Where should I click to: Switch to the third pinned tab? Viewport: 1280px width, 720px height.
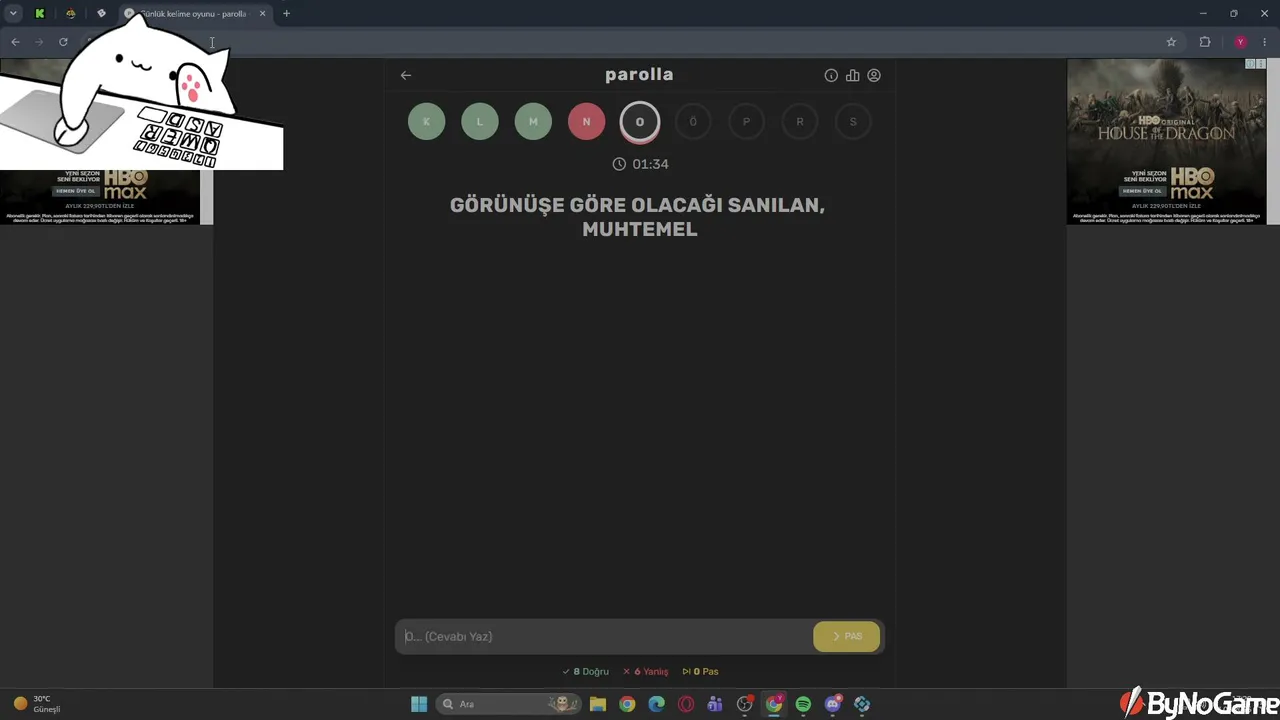point(101,13)
